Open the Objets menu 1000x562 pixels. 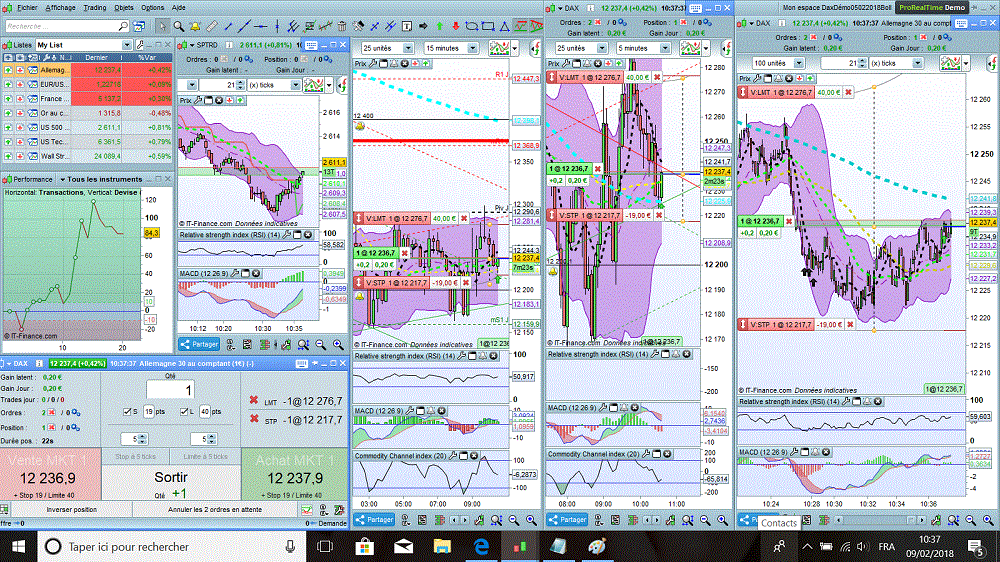(124, 8)
